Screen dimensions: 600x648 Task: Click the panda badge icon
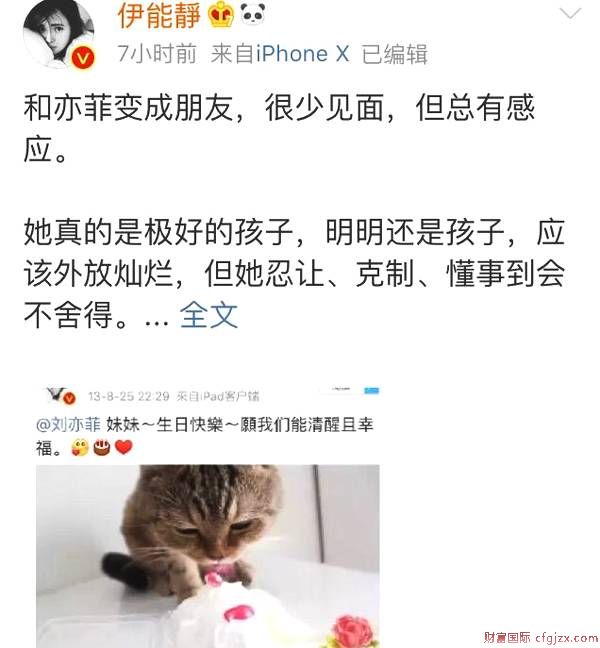pos(252,13)
